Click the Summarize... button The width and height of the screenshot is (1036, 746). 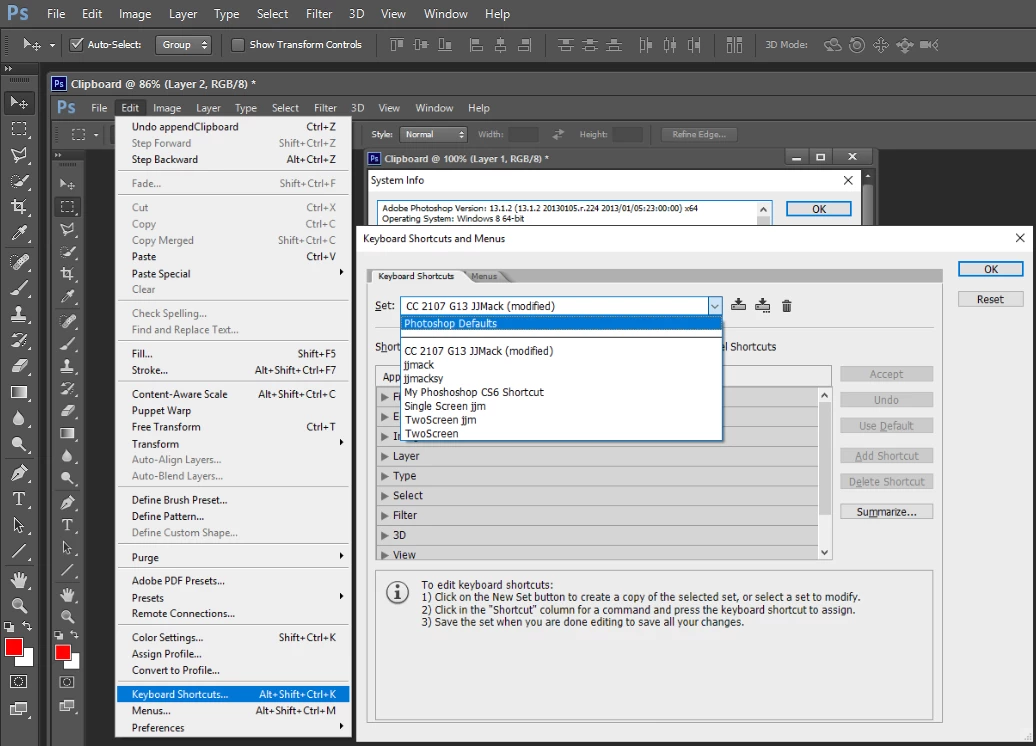[x=886, y=511]
